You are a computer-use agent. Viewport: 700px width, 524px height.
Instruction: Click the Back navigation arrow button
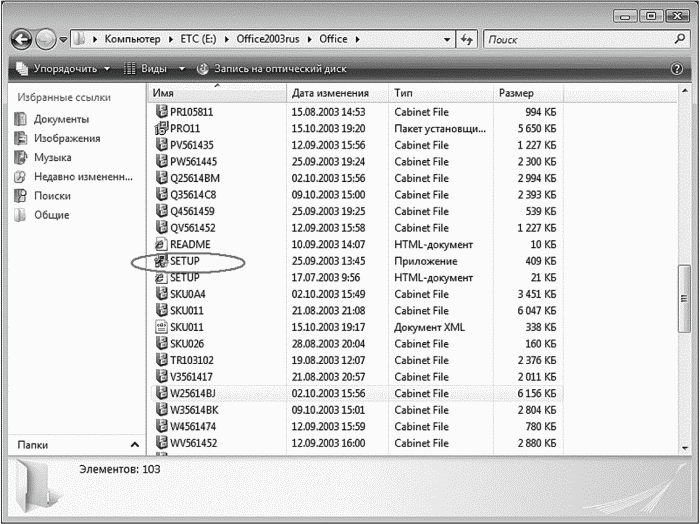pyautogui.click(x=21, y=40)
